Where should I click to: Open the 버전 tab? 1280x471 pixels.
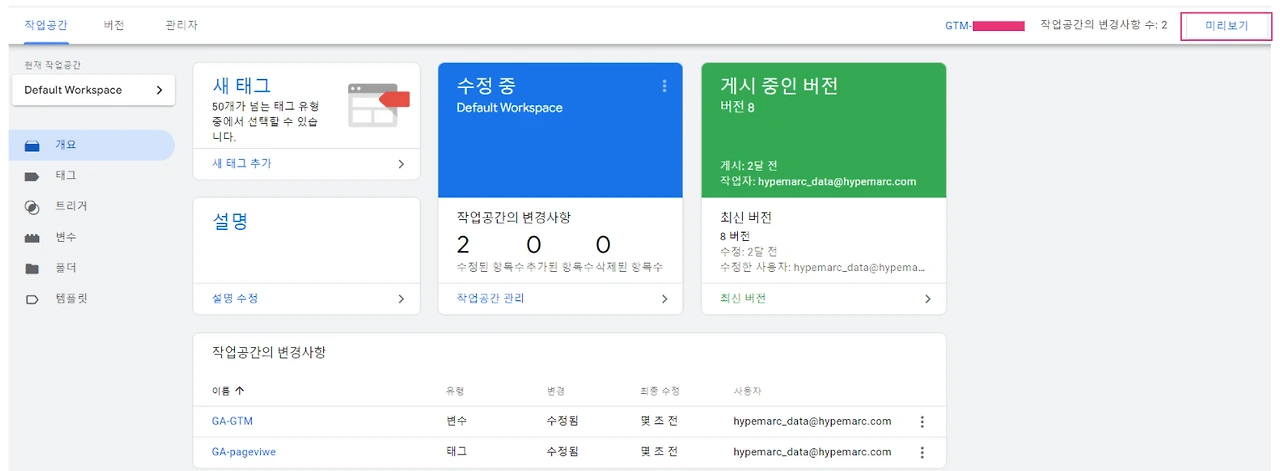click(114, 25)
